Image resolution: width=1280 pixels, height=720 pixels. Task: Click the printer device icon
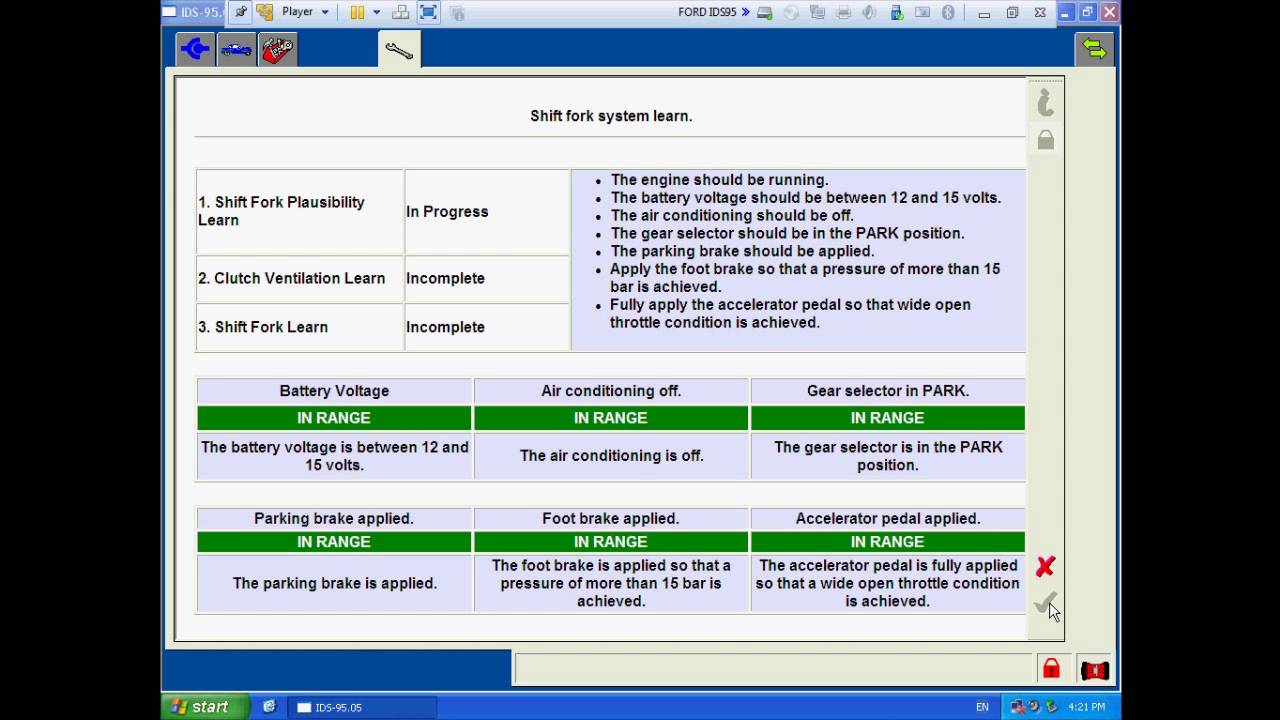pos(843,13)
